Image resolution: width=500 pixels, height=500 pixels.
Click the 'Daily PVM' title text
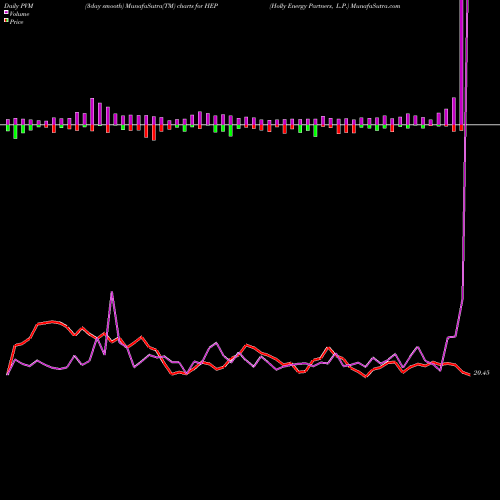[19, 6]
